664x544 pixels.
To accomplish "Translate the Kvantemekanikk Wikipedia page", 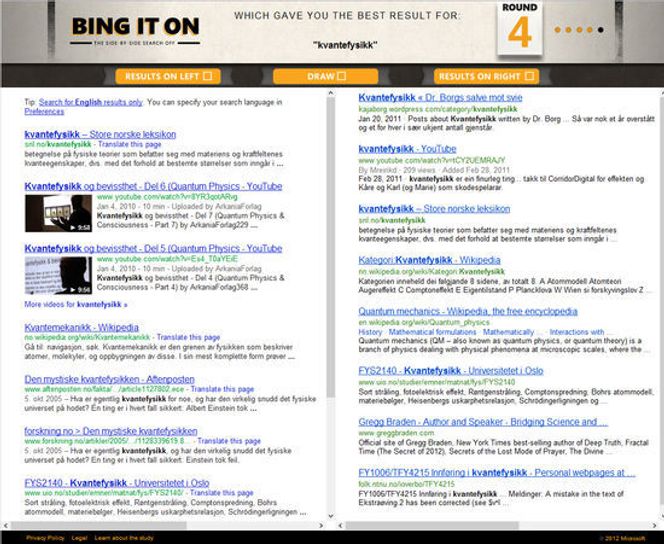I will (x=188, y=337).
